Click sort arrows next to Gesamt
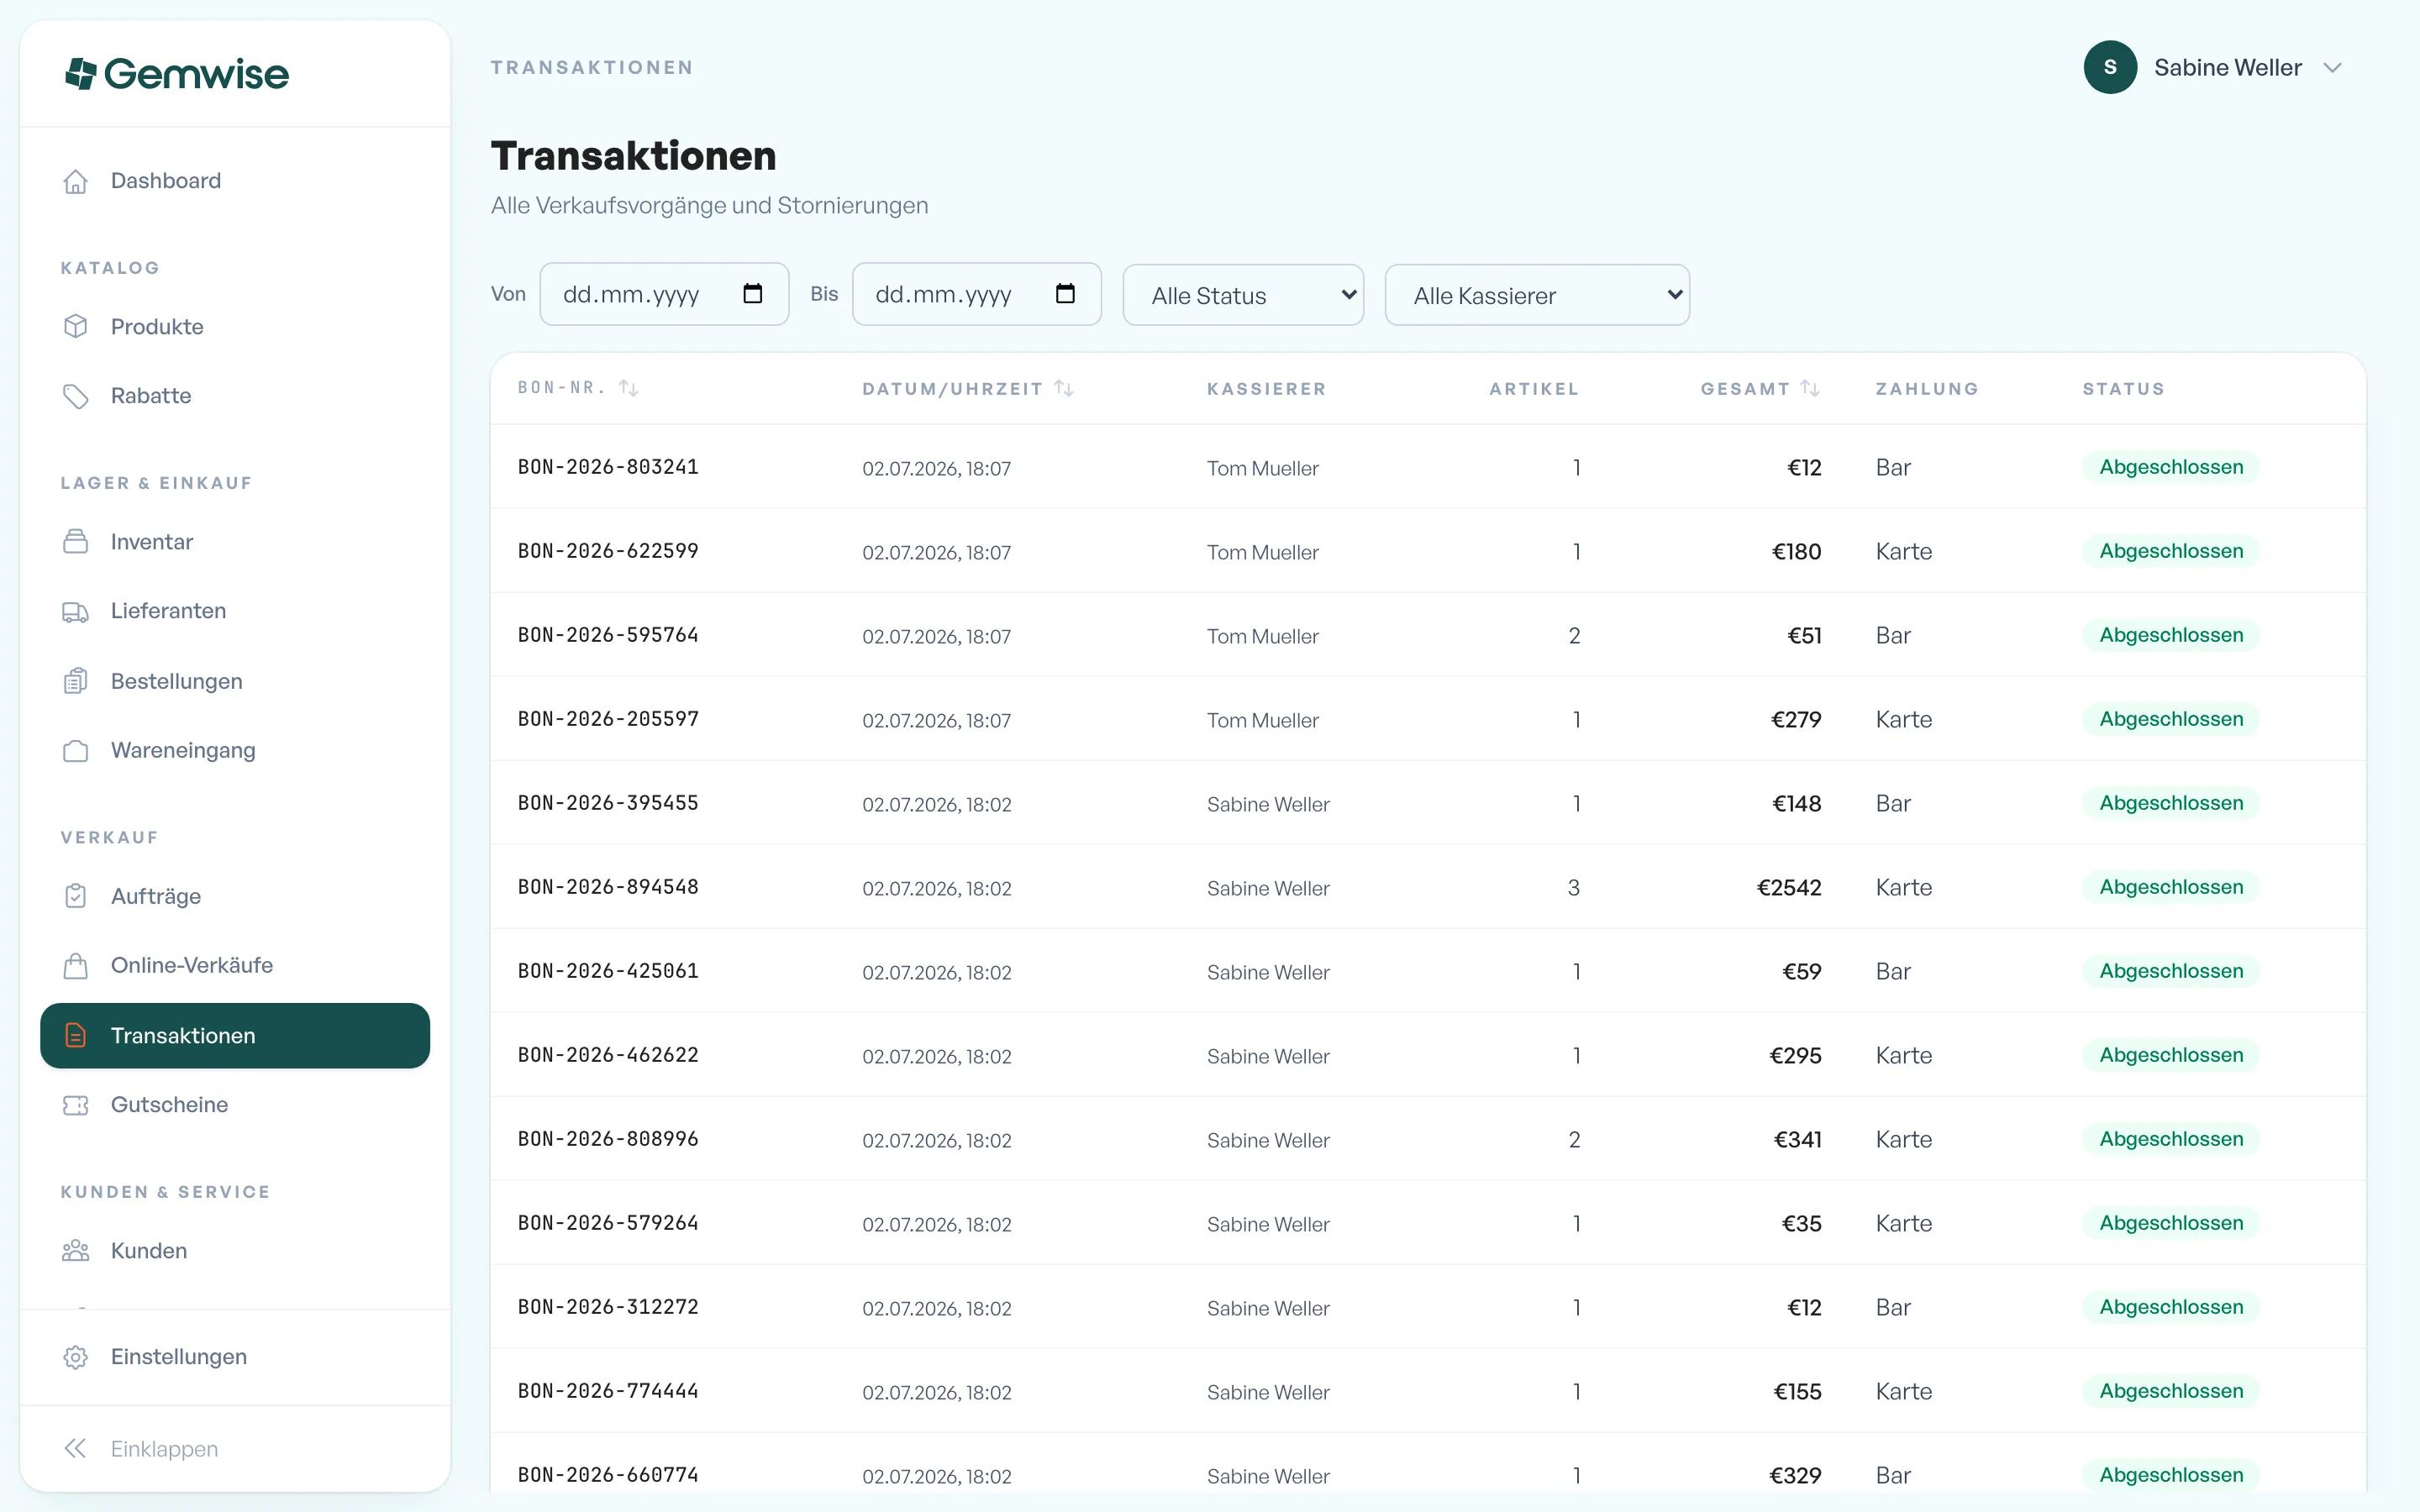This screenshot has width=2420, height=1512. [x=1810, y=388]
